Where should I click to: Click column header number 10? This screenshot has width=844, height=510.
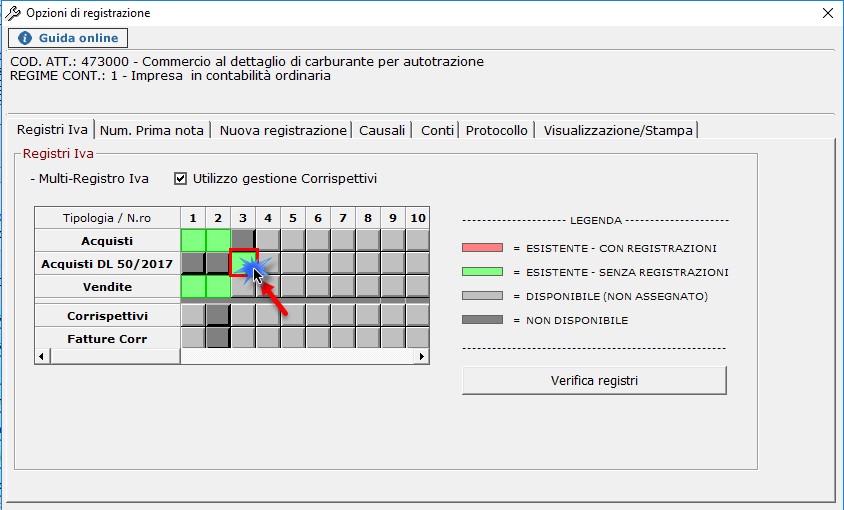tap(418, 218)
